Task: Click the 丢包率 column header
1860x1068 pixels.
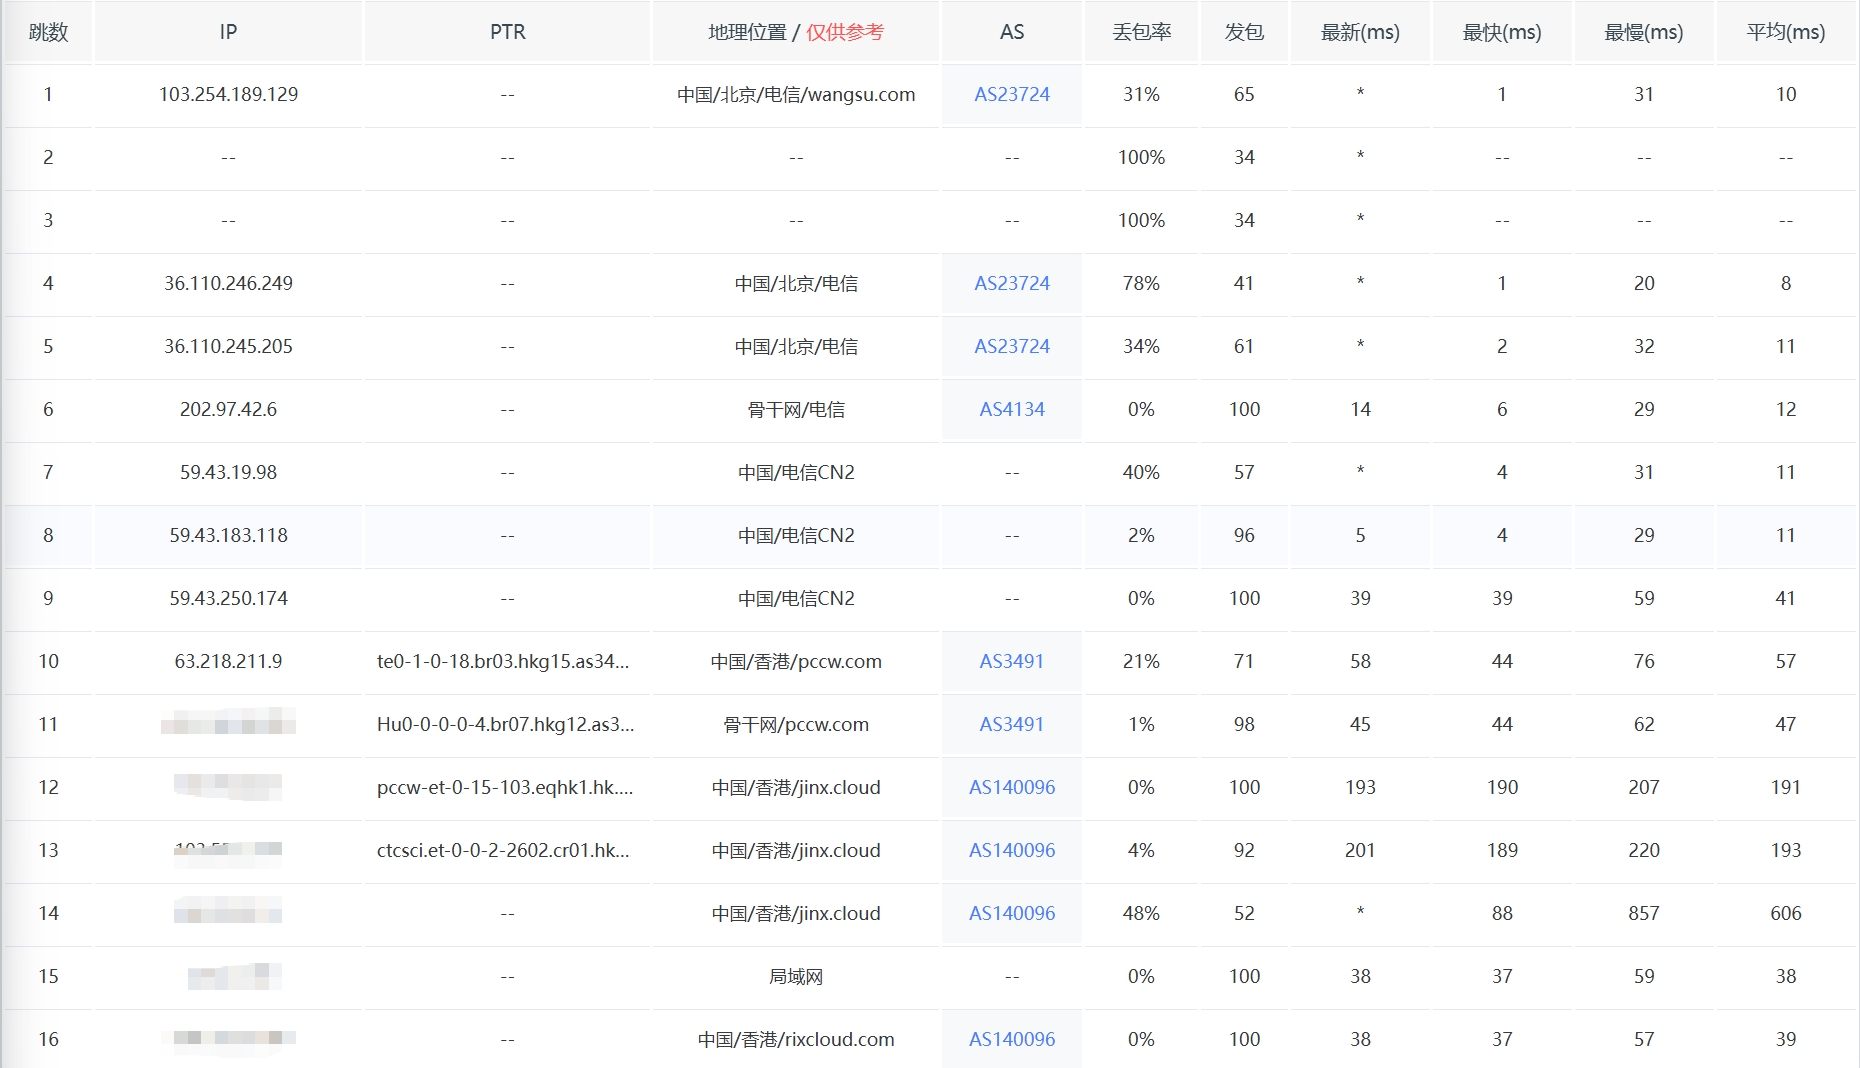Action: [x=1139, y=31]
